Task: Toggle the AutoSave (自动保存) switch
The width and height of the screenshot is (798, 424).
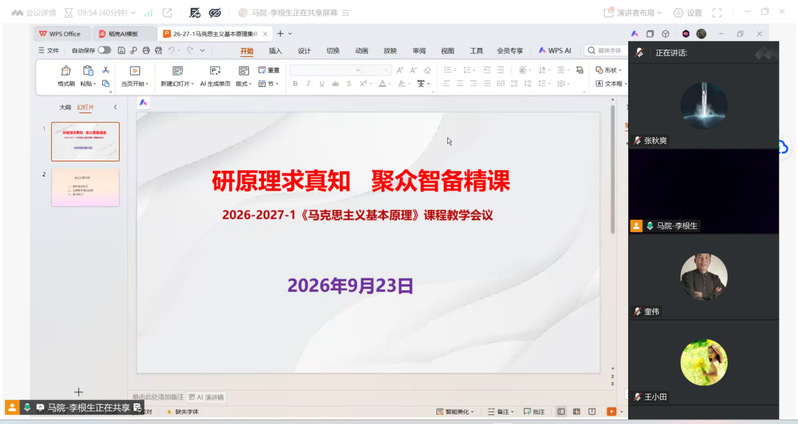Action: (x=104, y=50)
